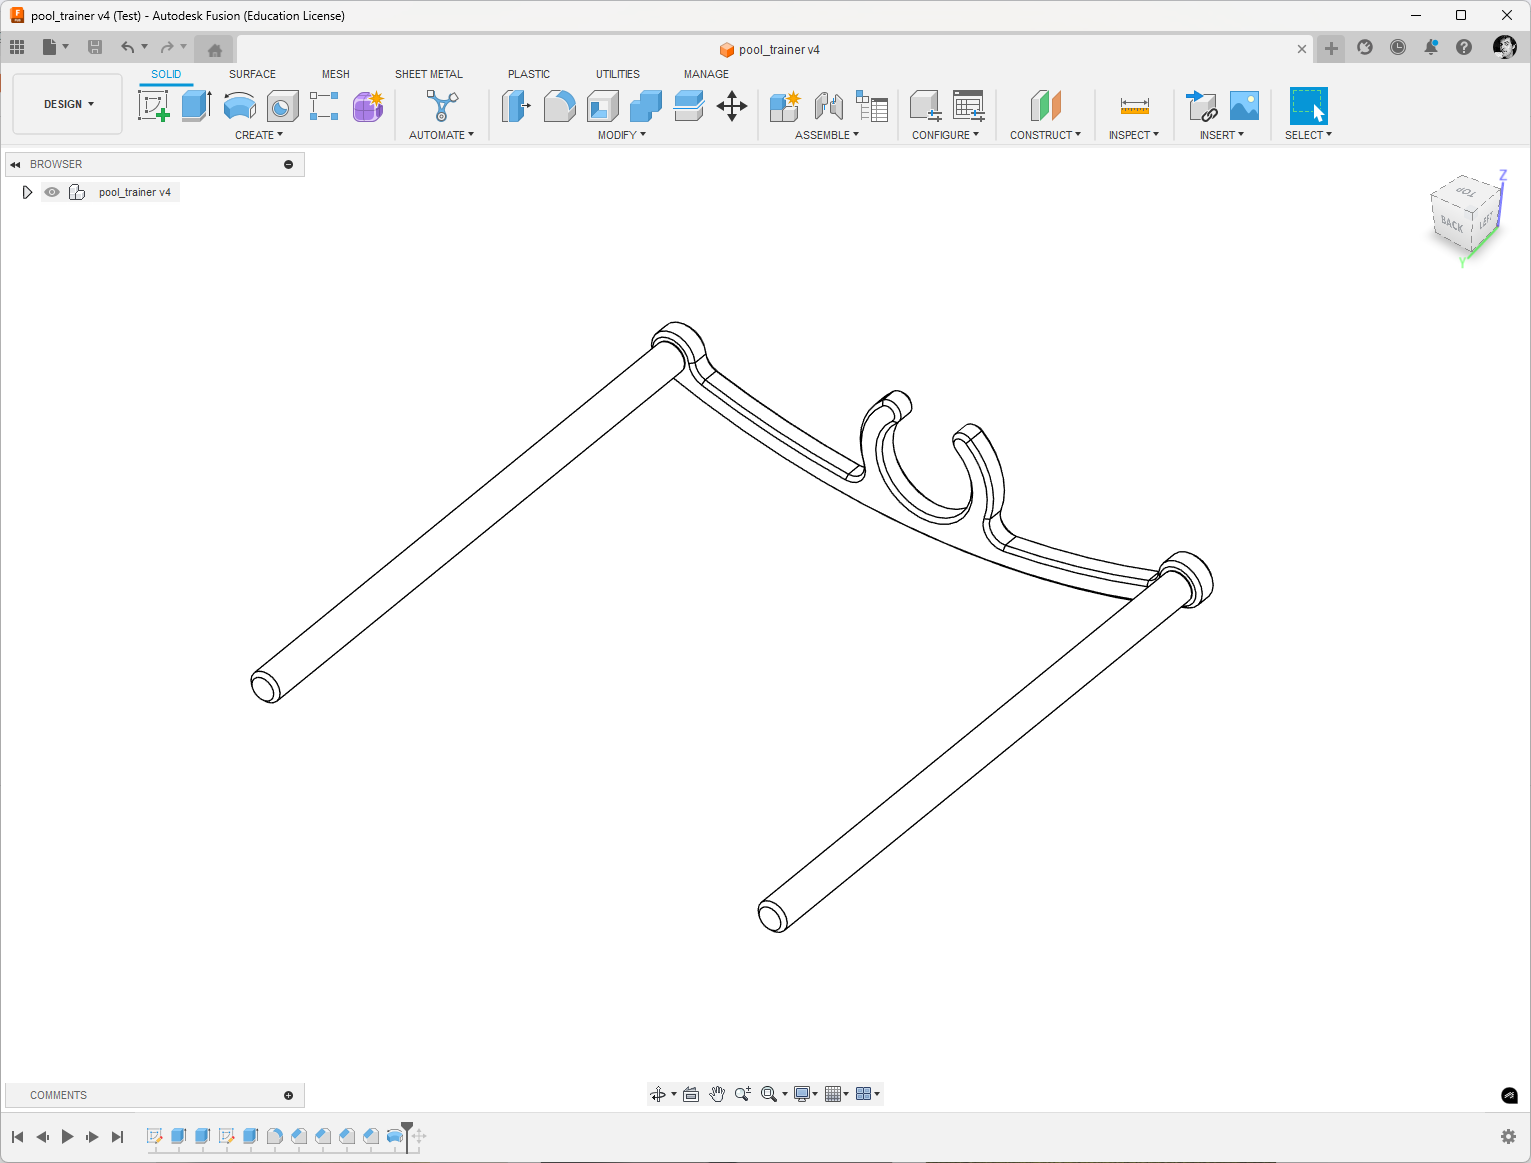Open the Automate branching tool
This screenshot has width=1531, height=1163.
pyautogui.click(x=441, y=105)
